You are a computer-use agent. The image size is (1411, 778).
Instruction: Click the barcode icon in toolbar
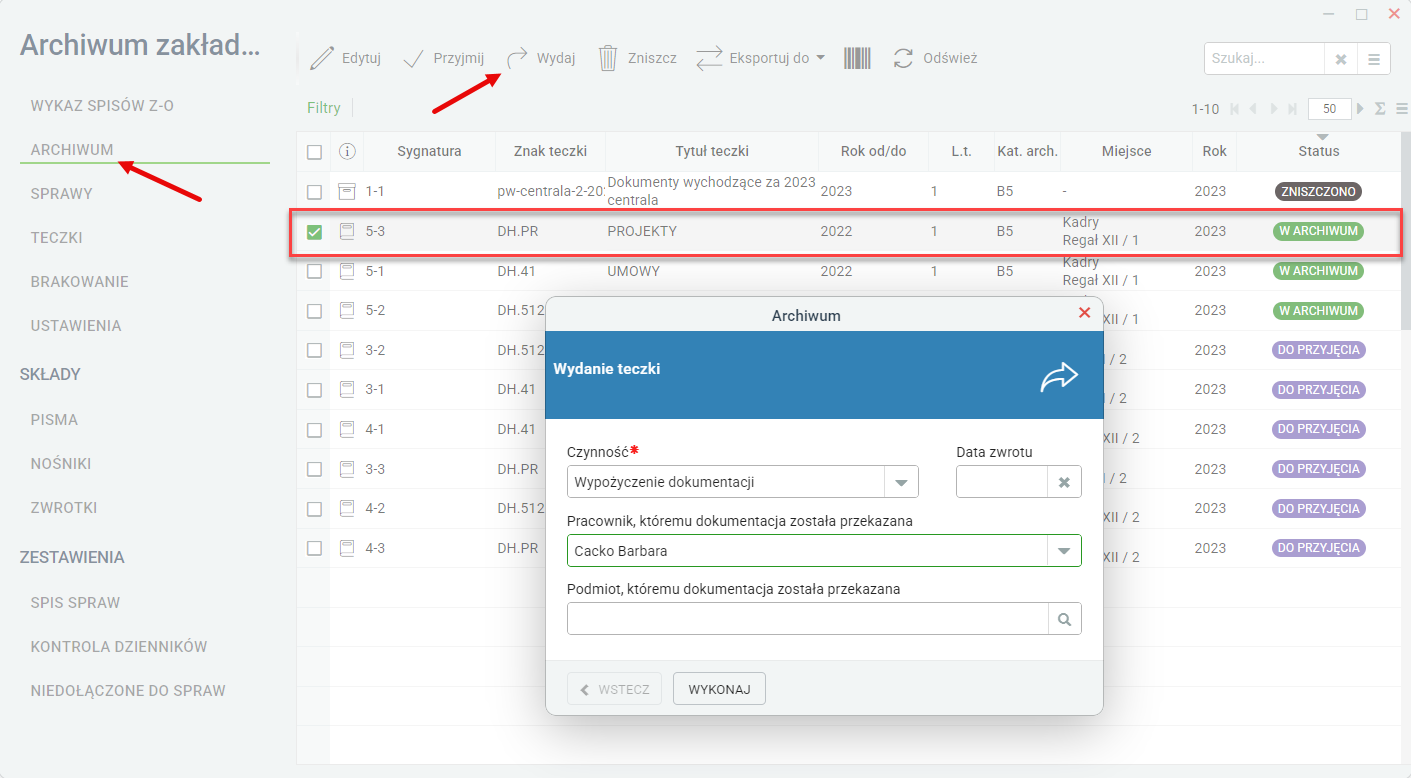[x=857, y=58]
